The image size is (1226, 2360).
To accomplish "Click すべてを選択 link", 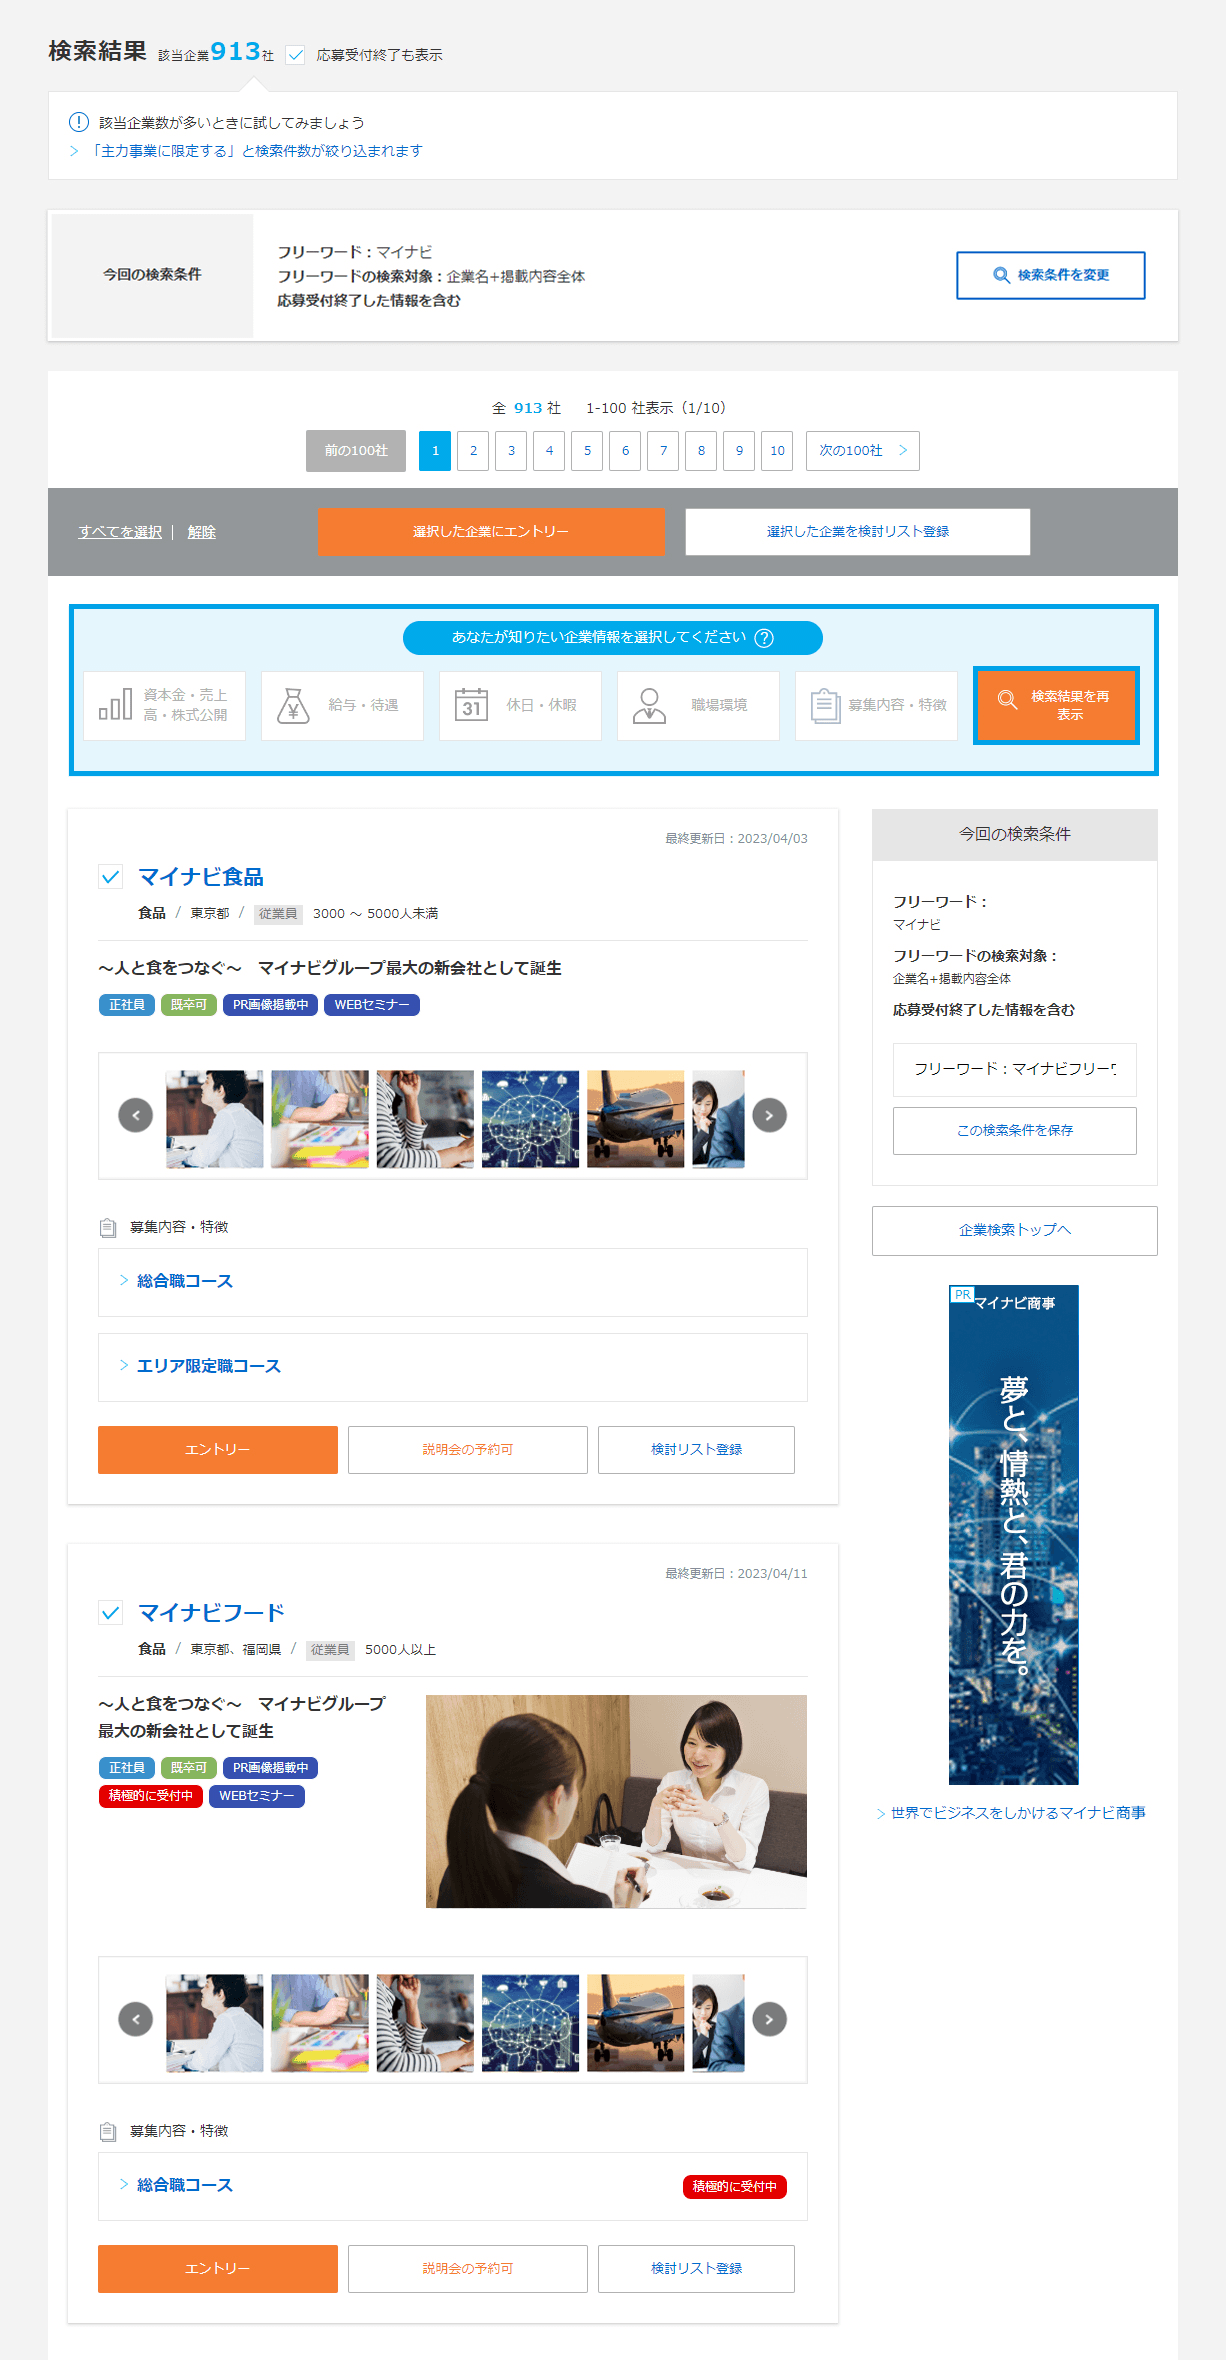I will 120,532.
